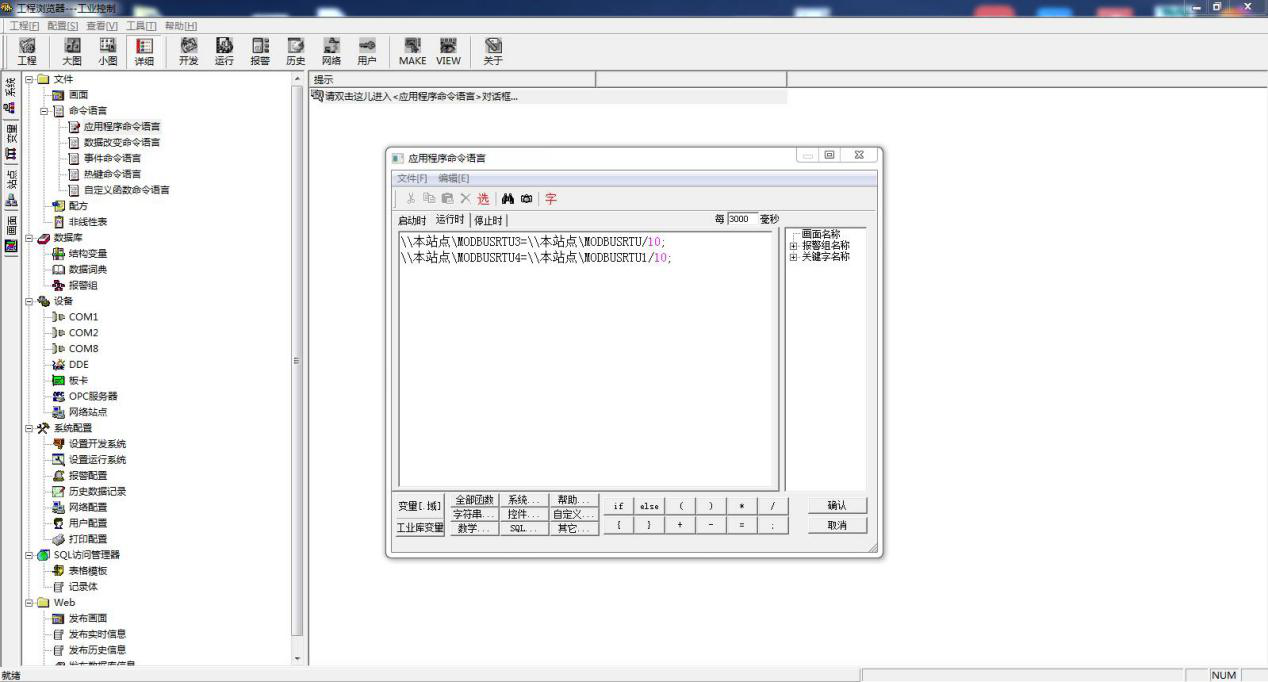This screenshot has width=1268, height=682.
Task: Open the 配置[S] menu in menu bar
Action: point(63,25)
